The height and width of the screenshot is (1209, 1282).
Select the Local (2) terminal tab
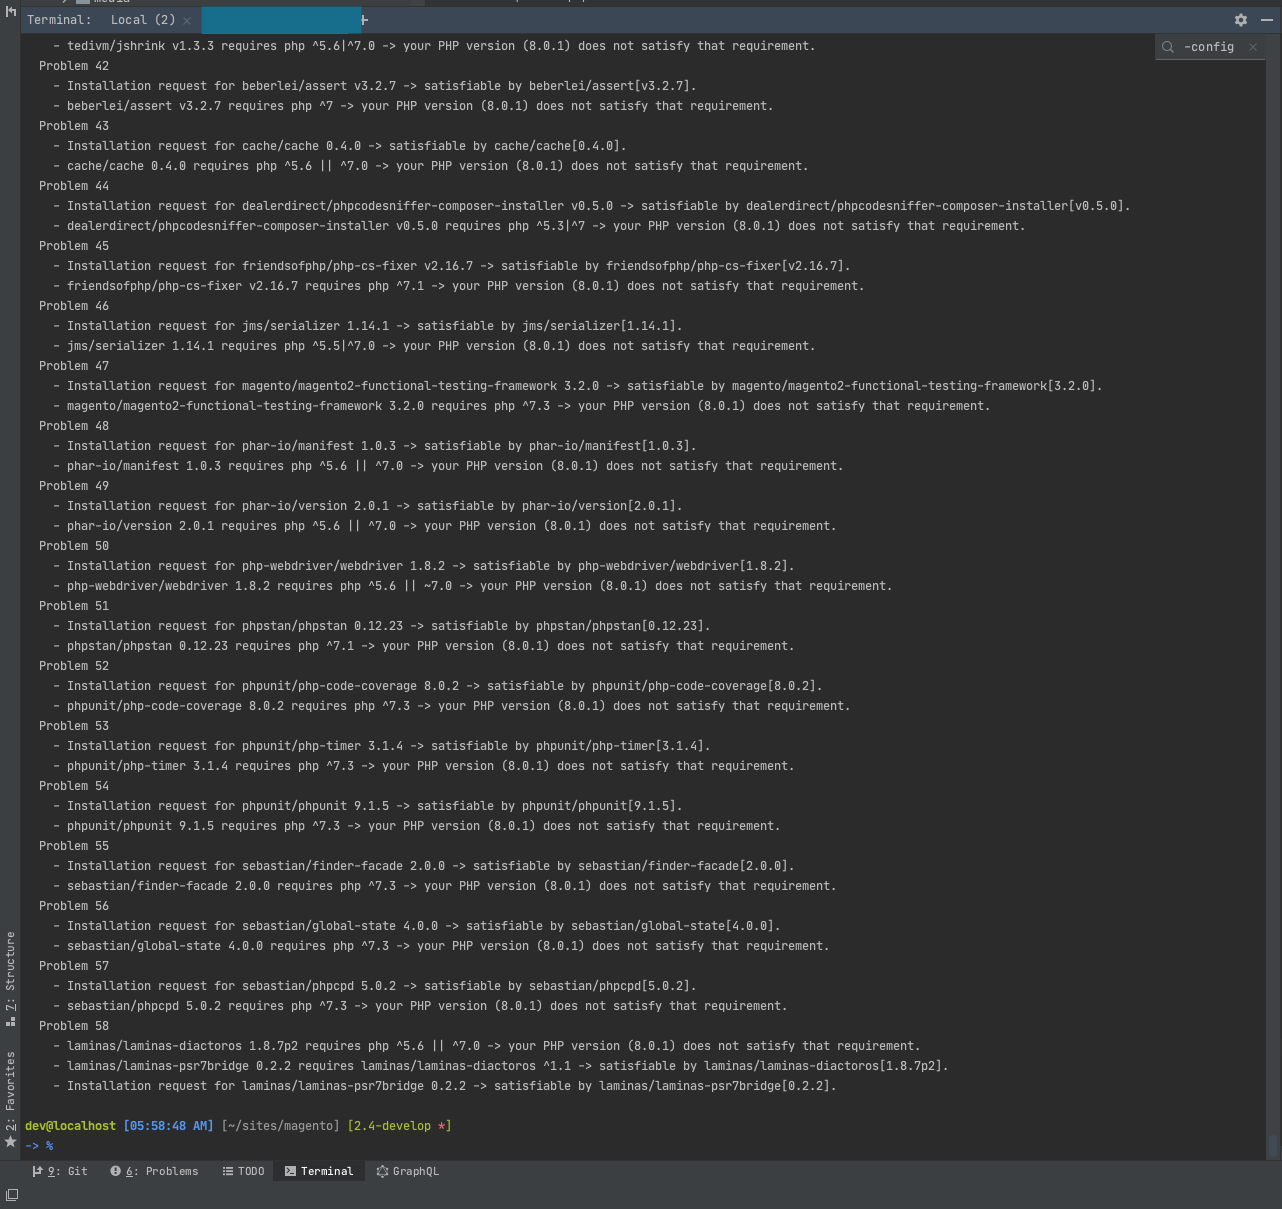[x=143, y=20]
